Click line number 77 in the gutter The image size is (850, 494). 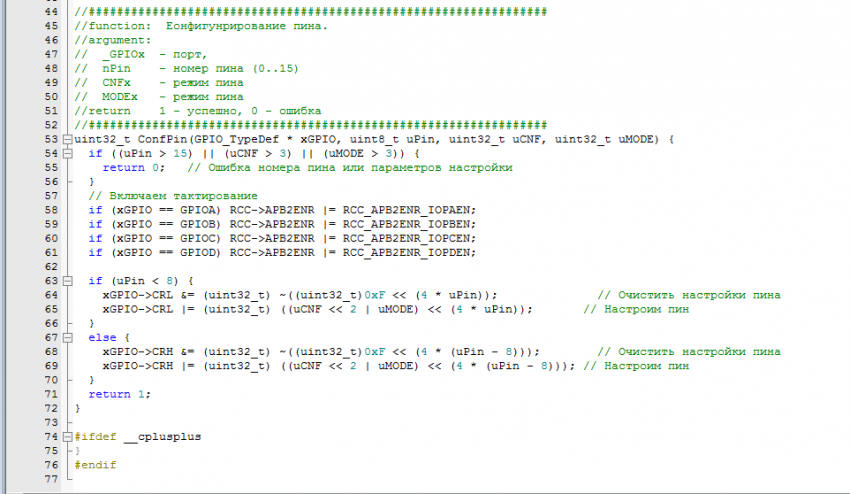click(x=50, y=479)
